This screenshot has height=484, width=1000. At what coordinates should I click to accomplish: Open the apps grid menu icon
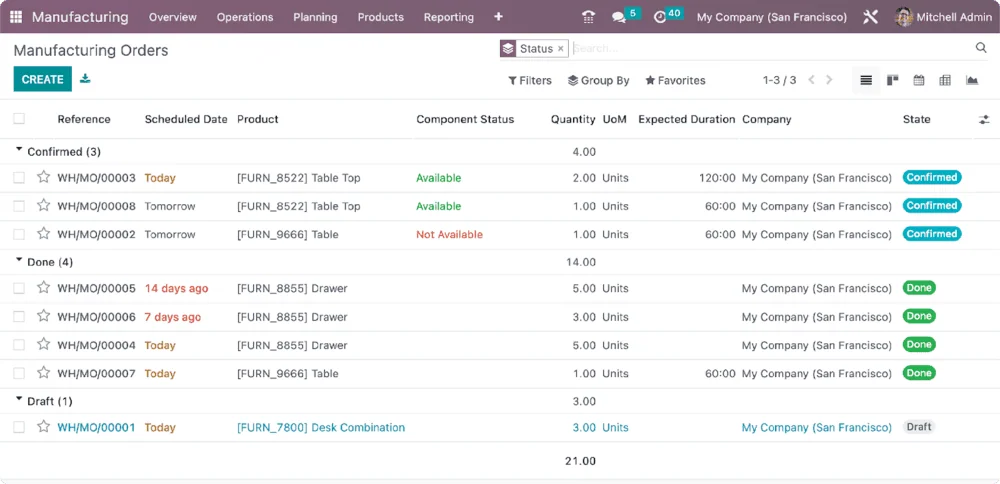click(x=16, y=17)
